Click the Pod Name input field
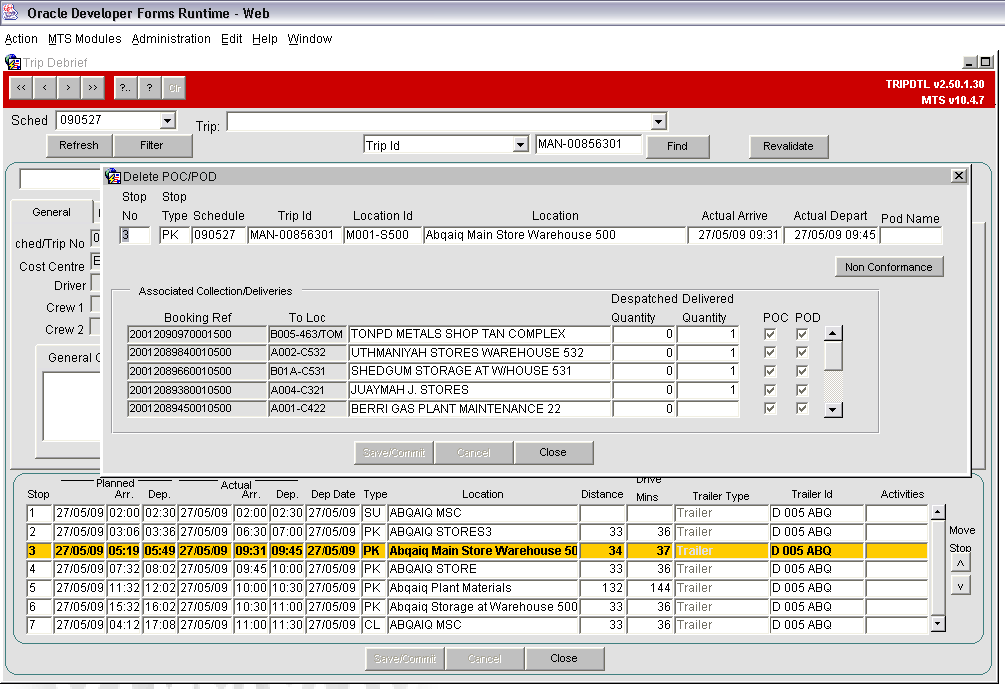 911,235
